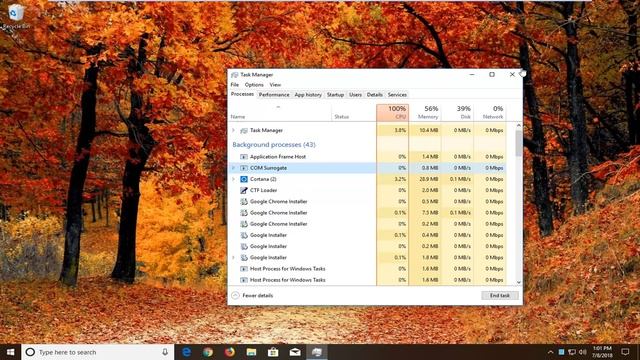Image resolution: width=640 pixels, height=360 pixels.
Task: Switch to the Performance tab
Action: pos(274,95)
